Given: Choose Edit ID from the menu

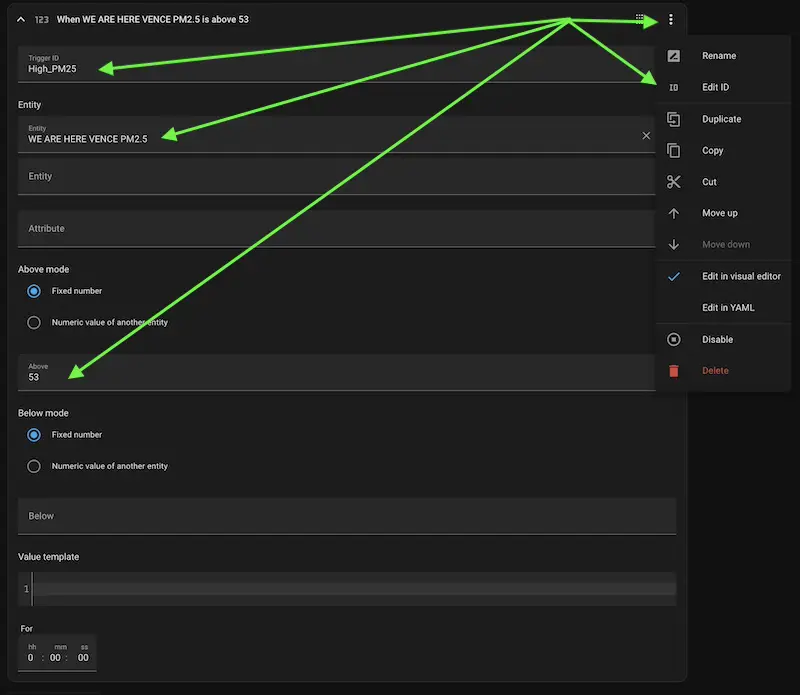Looking at the screenshot, I should point(715,88).
